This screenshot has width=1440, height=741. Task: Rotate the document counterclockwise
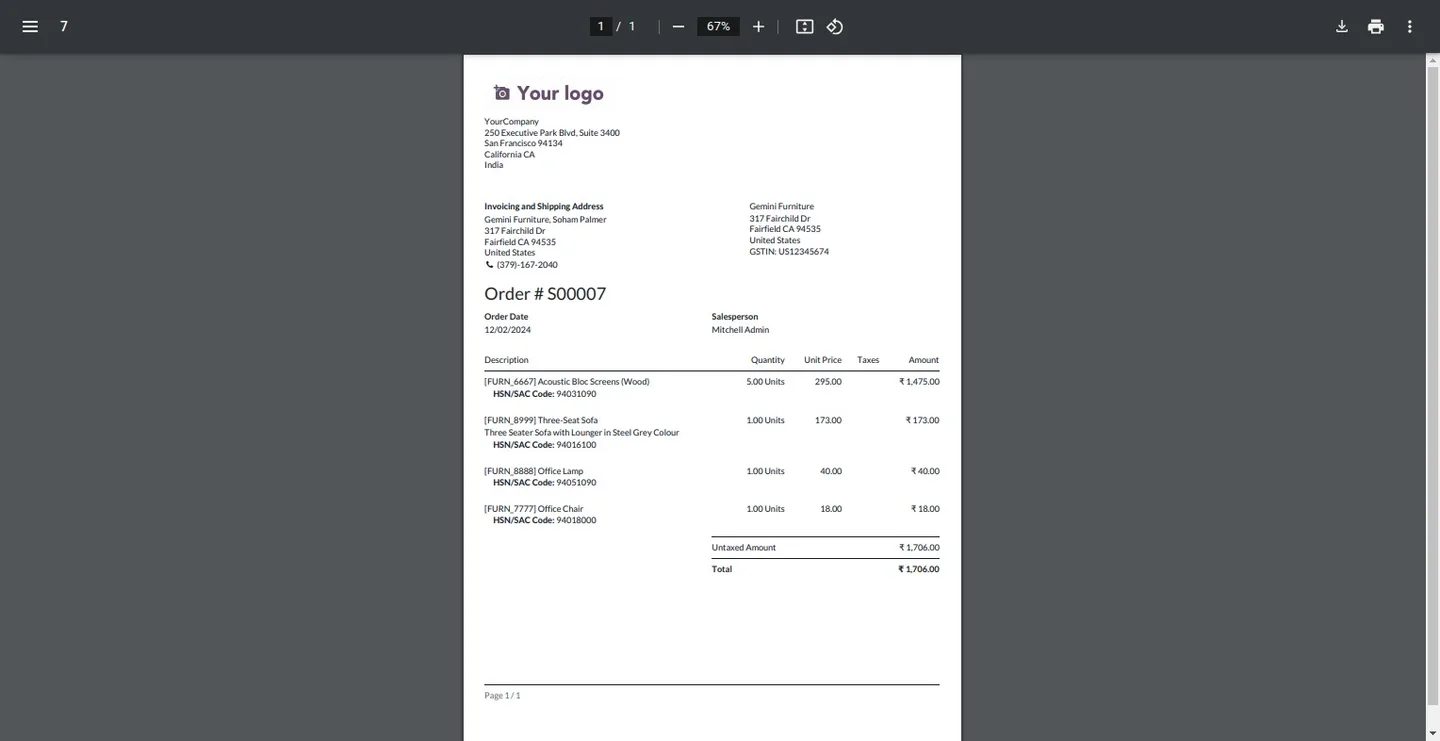pos(835,26)
